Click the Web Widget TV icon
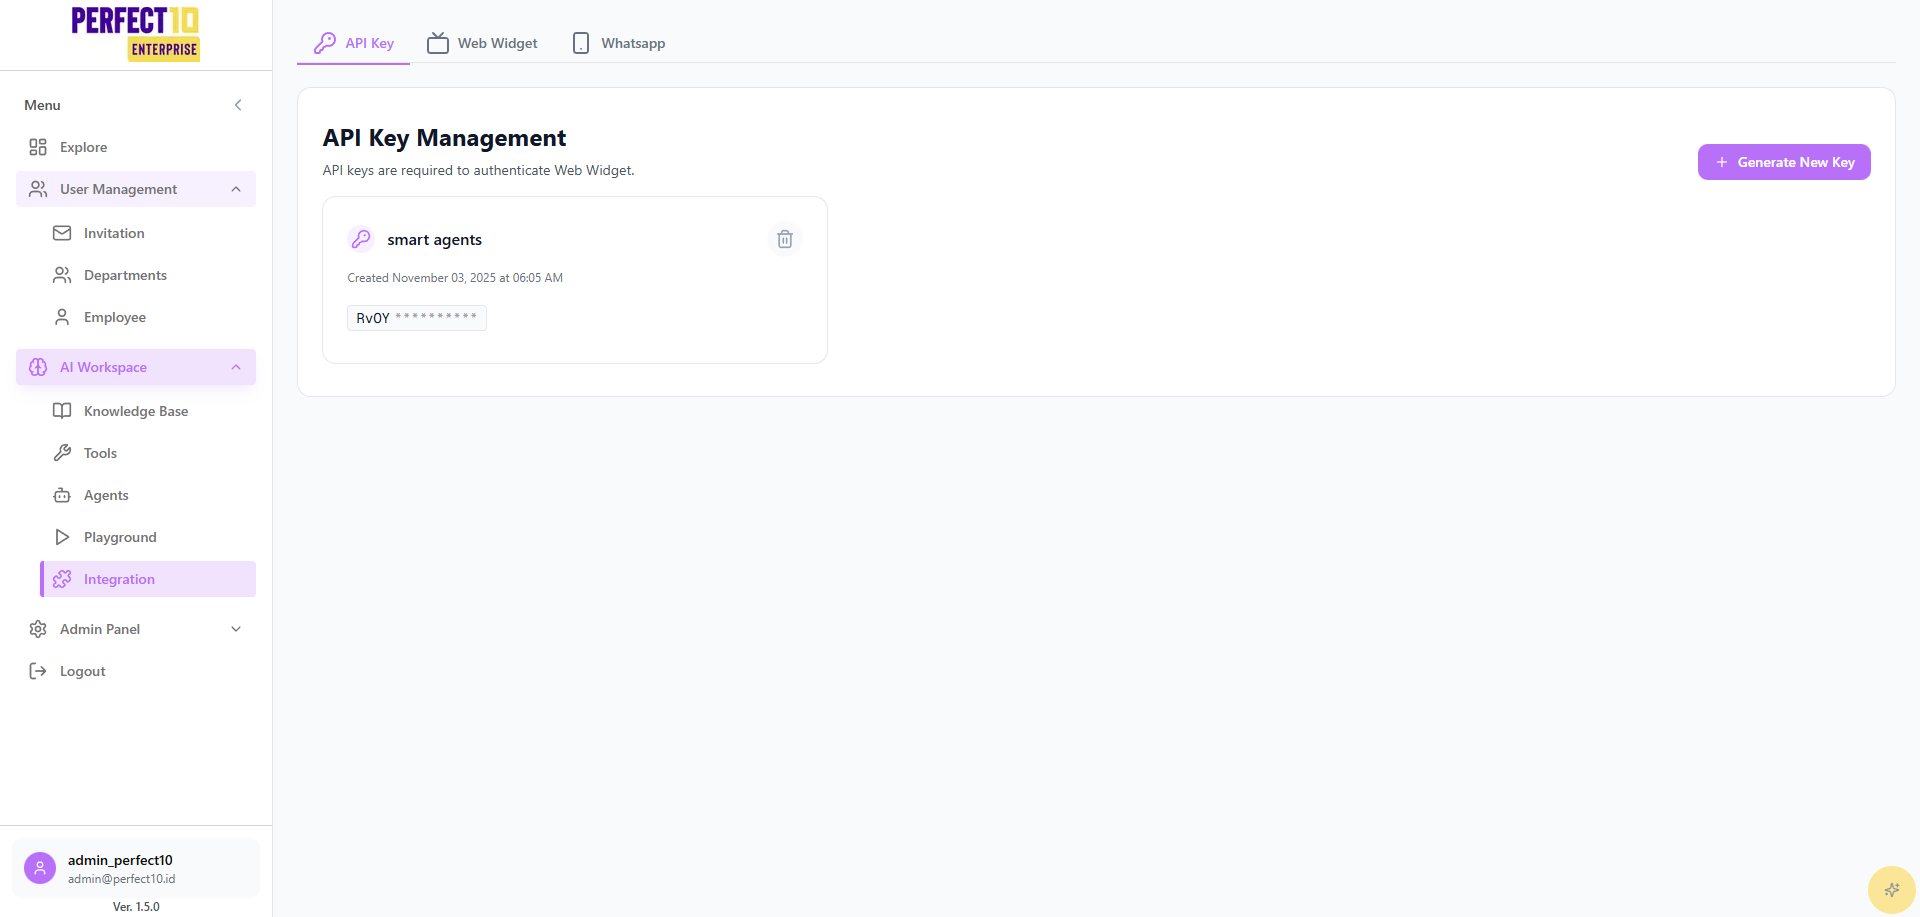This screenshot has width=1920, height=917. click(438, 43)
